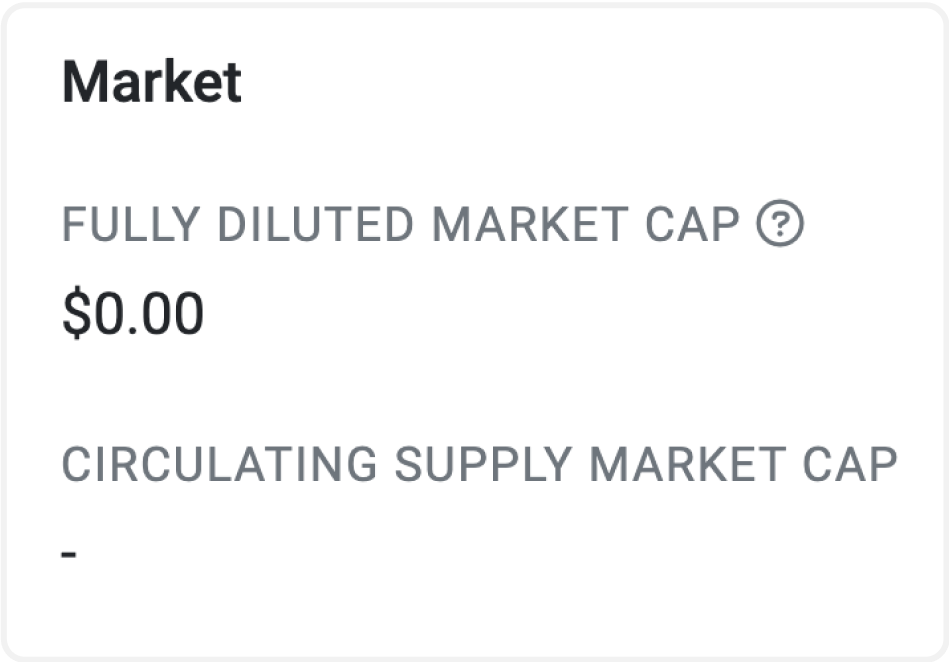Click the circled ? beside MARKET CAP
The width and height of the screenshot is (949, 662).
[x=780, y=223]
